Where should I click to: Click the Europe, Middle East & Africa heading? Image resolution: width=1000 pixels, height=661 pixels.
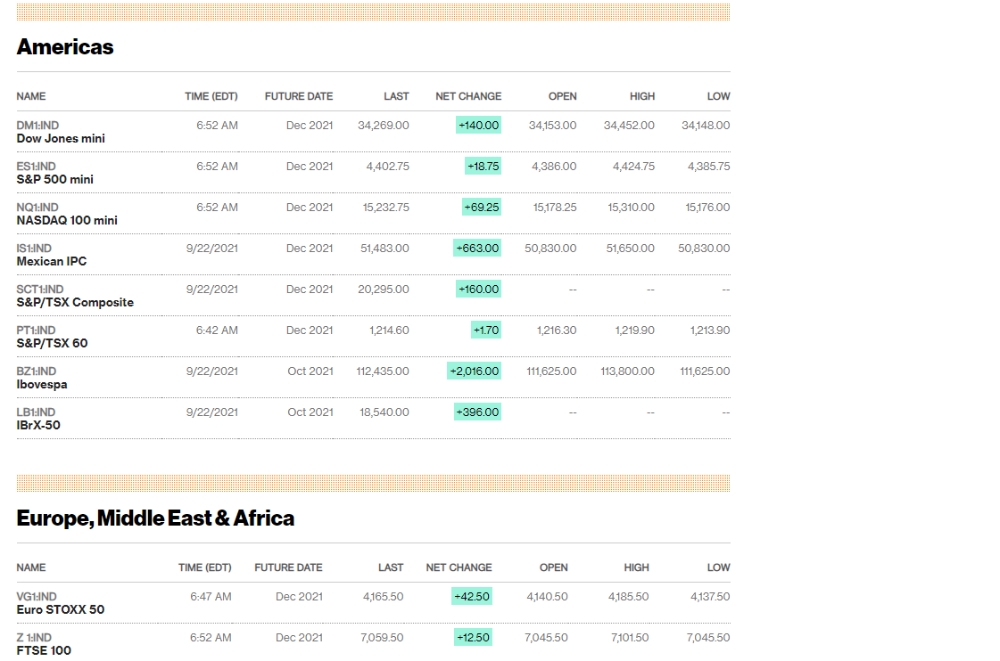coord(156,518)
